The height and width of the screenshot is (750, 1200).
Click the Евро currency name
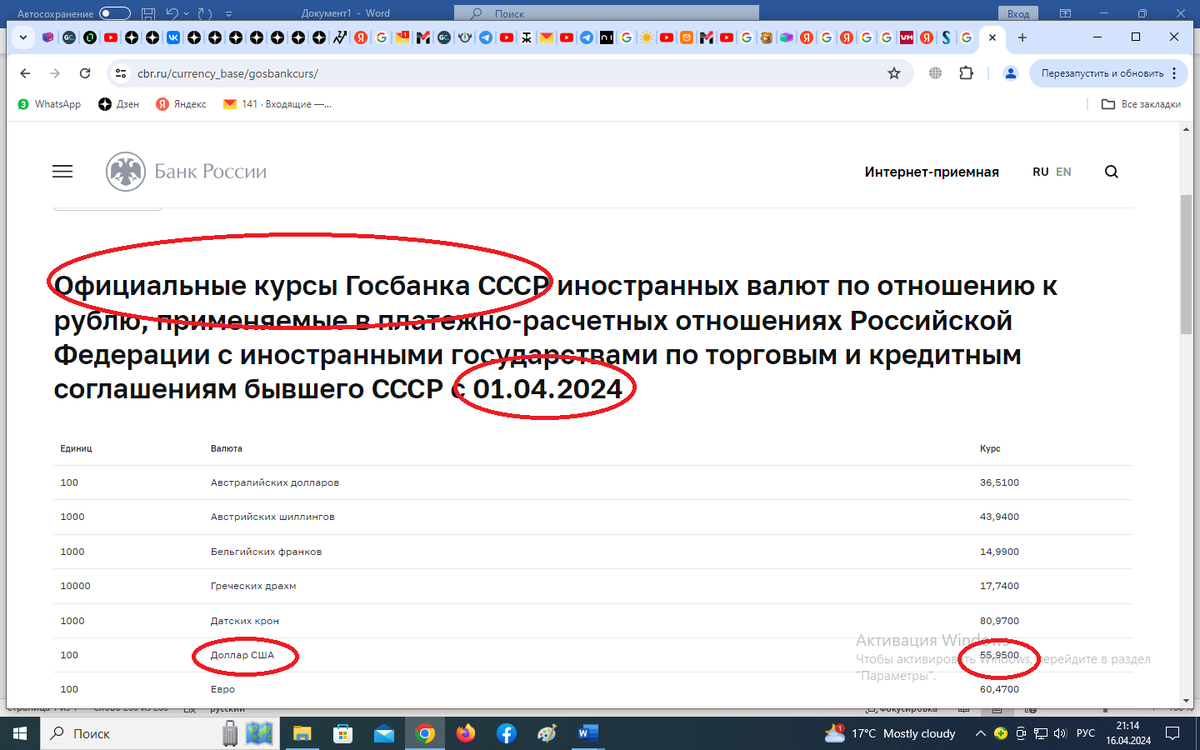click(223, 689)
